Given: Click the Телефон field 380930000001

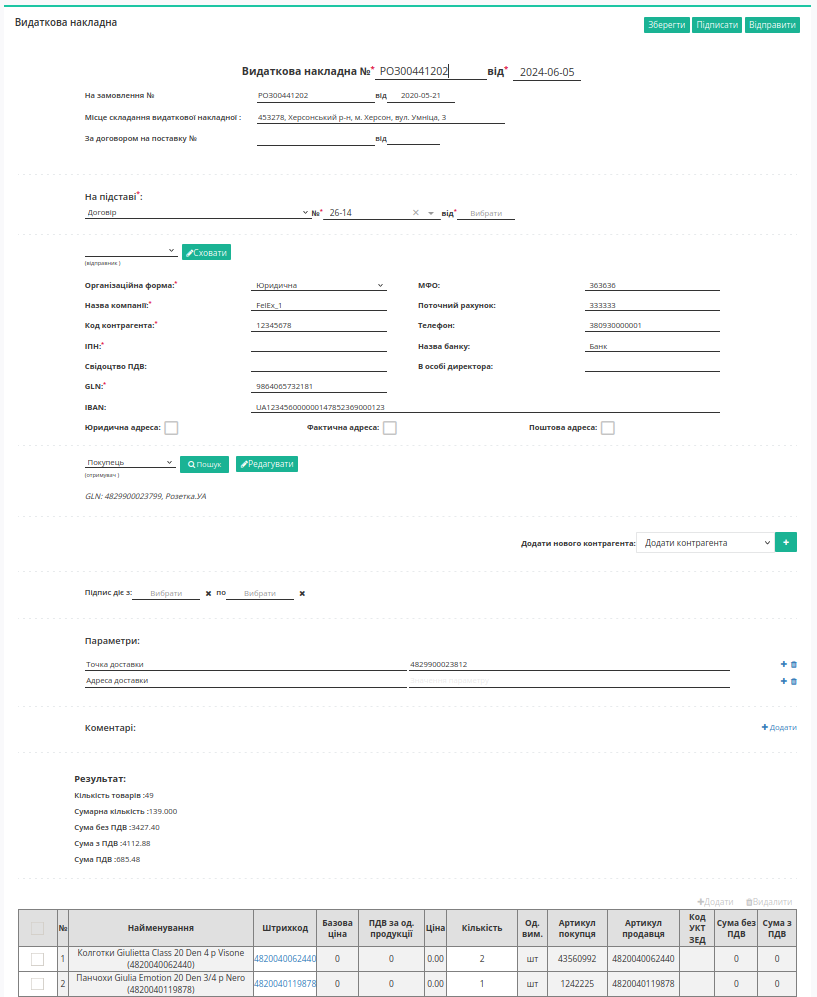Looking at the screenshot, I should (652, 325).
